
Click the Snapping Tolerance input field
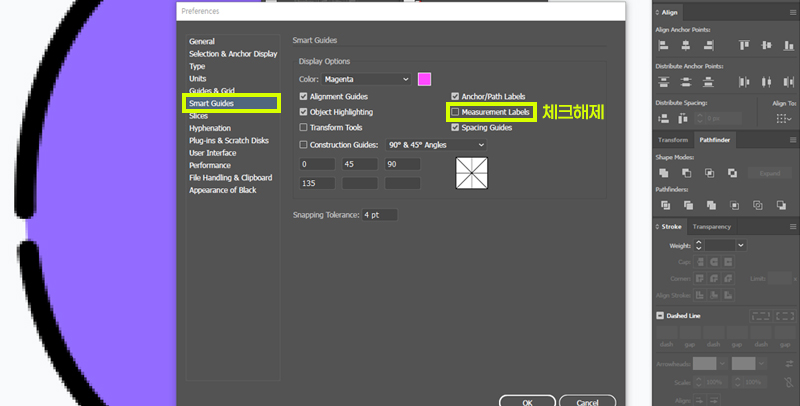click(380, 215)
